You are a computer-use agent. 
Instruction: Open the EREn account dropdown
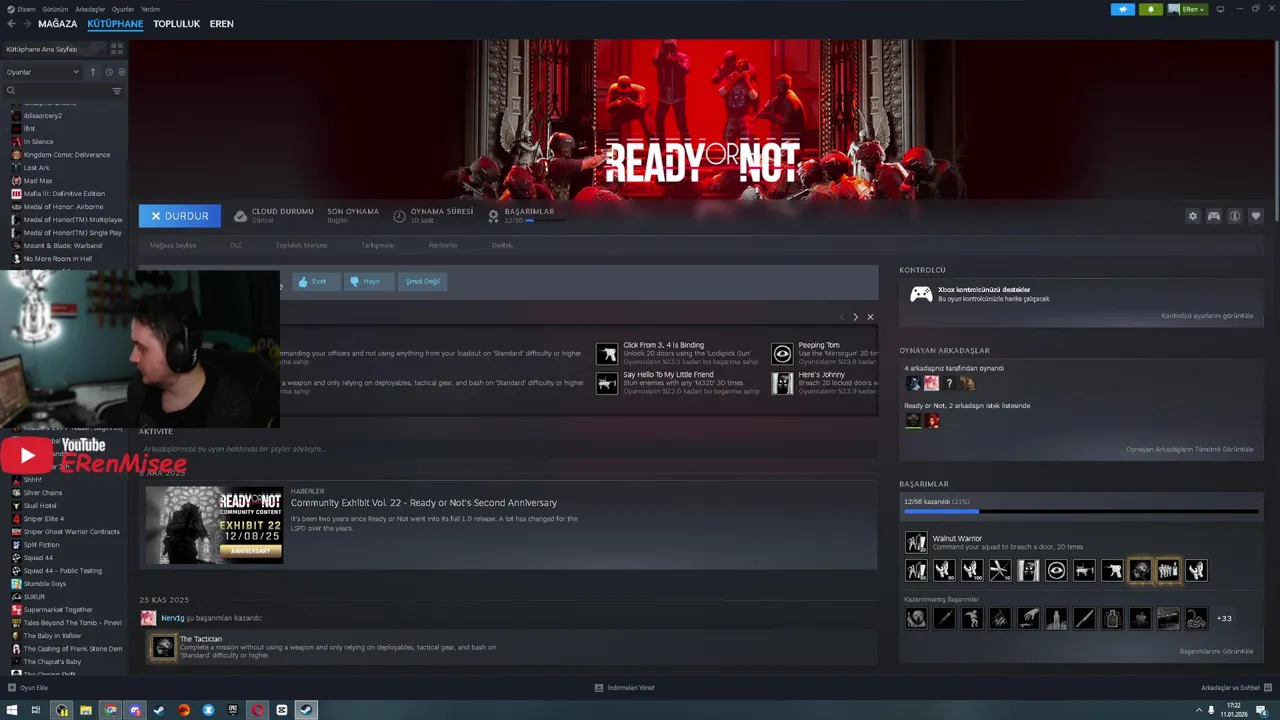point(1188,9)
